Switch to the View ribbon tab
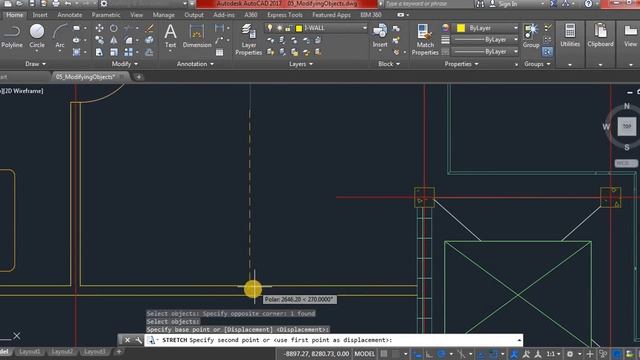Screen dimensions: 640x360 136,15
